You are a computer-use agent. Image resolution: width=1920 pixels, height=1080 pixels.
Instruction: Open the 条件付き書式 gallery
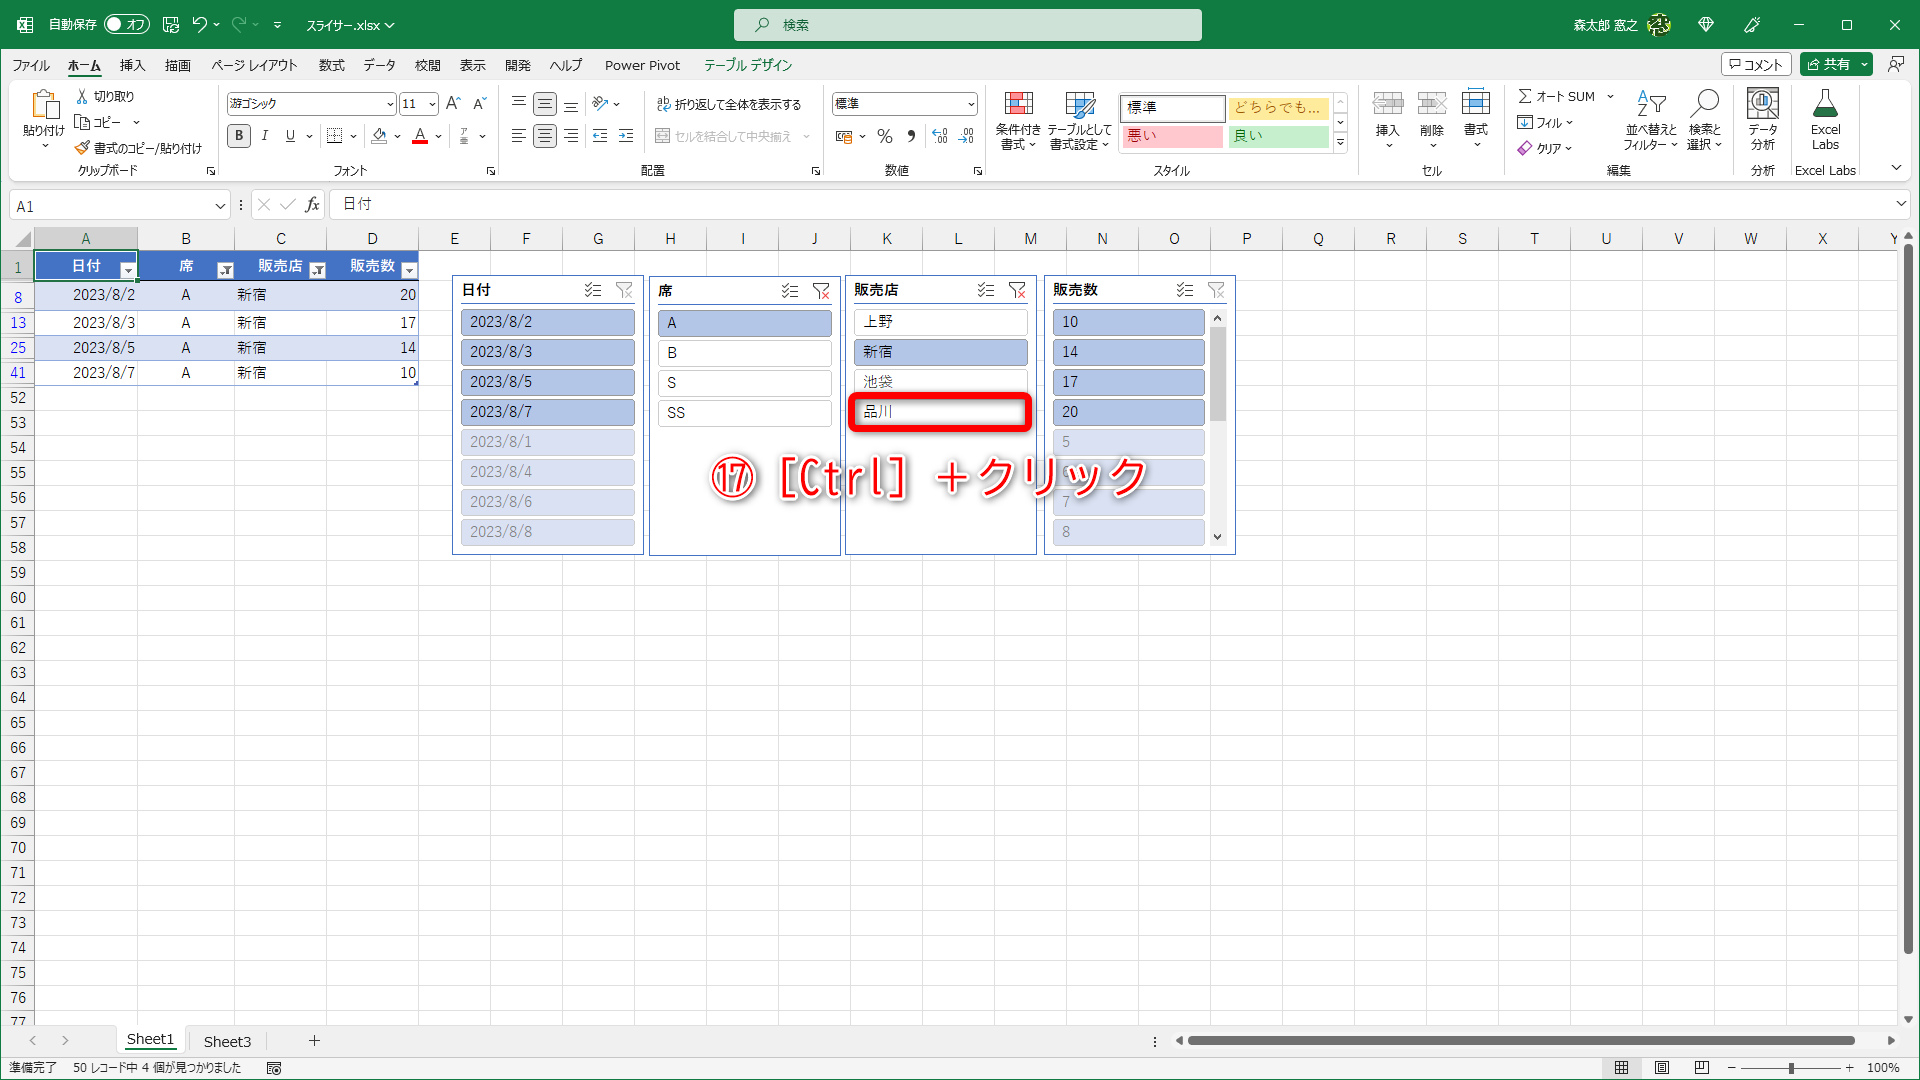point(1018,120)
